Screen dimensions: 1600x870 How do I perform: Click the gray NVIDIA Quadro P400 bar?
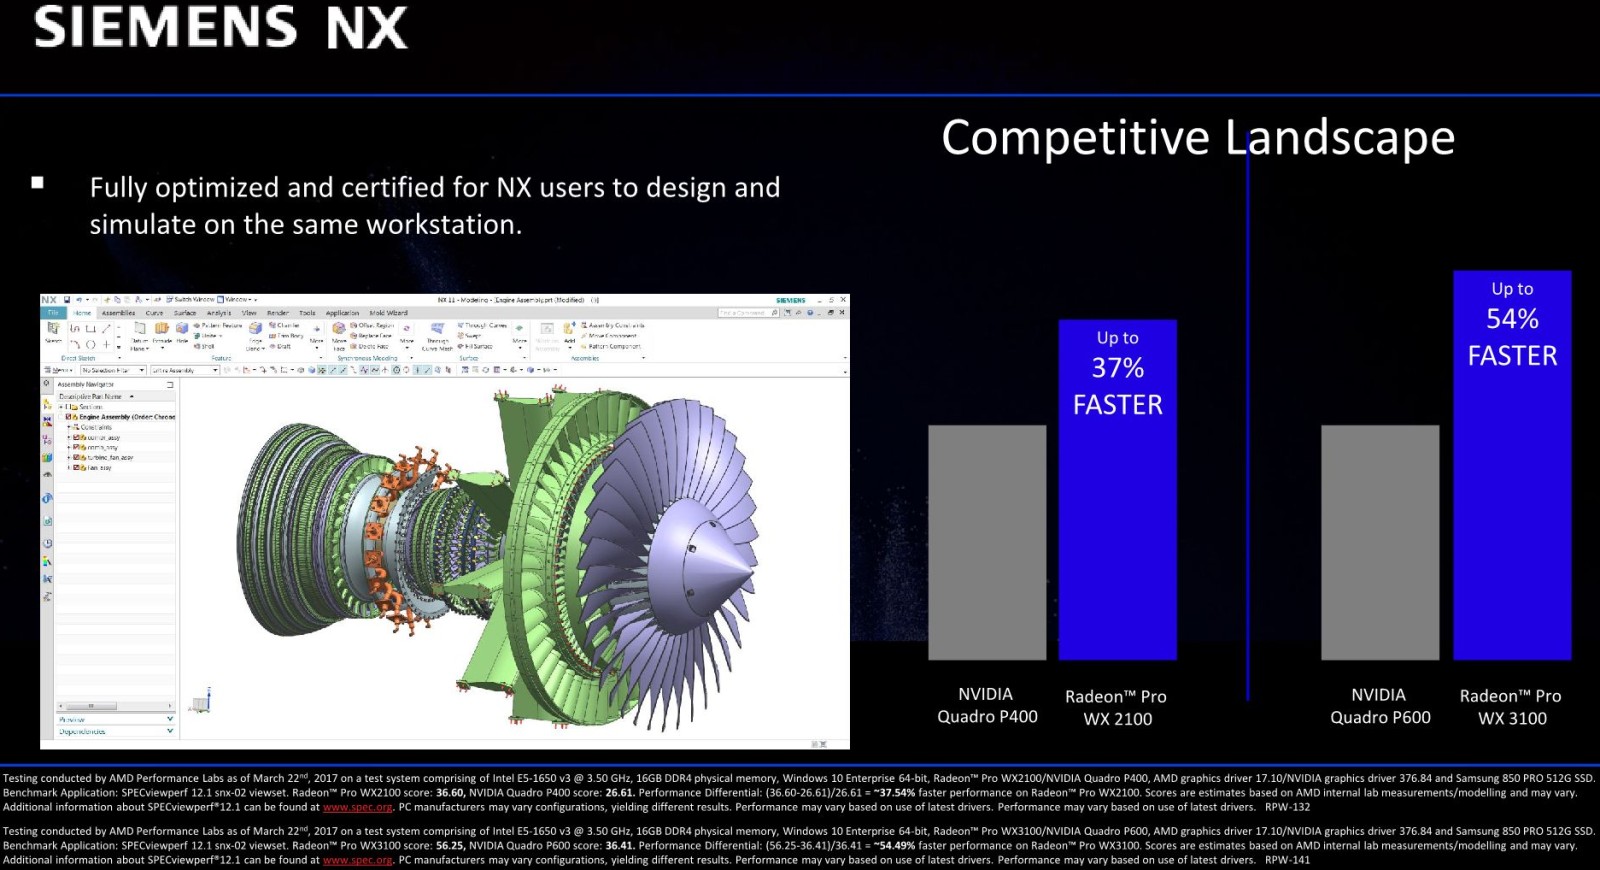point(987,543)
